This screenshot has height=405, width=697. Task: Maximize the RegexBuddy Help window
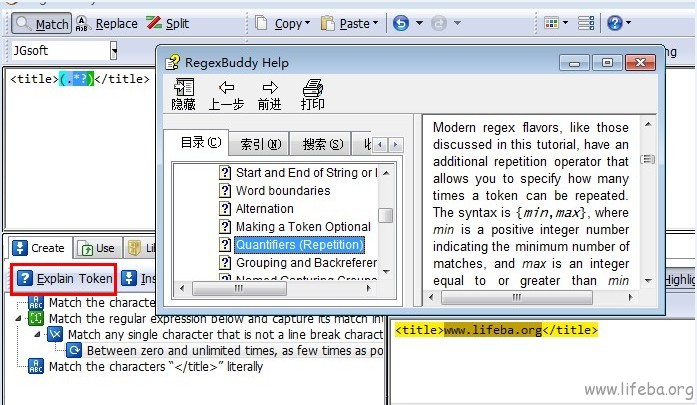tap(607, 63)
